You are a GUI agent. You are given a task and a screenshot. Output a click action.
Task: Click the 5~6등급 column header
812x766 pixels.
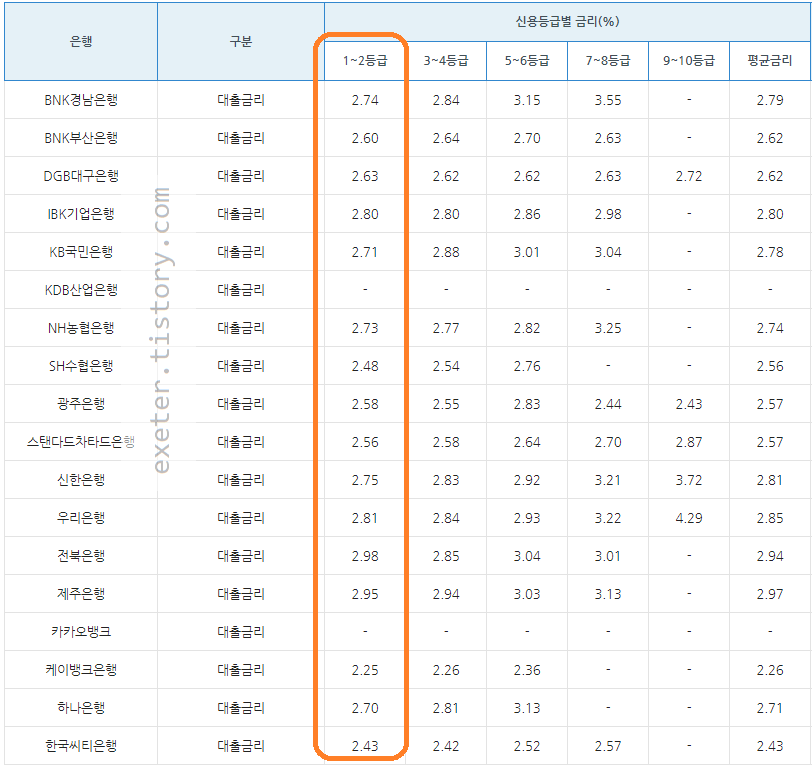click(x=527, y=61)
